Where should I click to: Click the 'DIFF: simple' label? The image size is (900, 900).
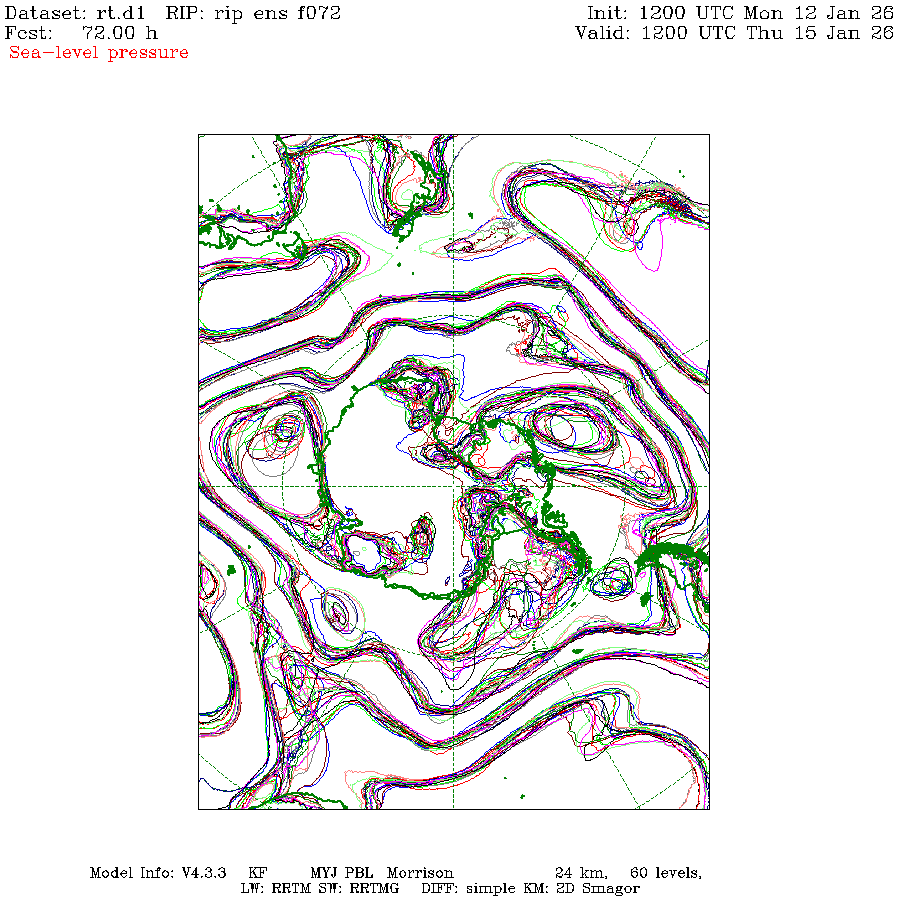point(469,889)
